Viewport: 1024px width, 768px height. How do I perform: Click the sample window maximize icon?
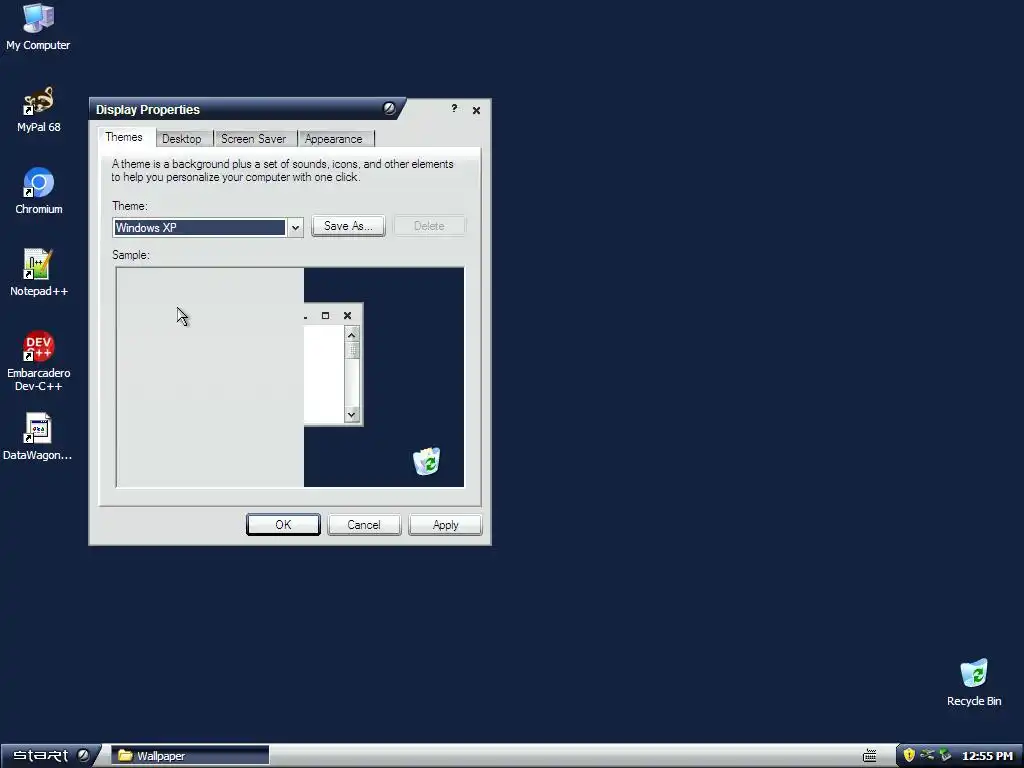point(325,315)
